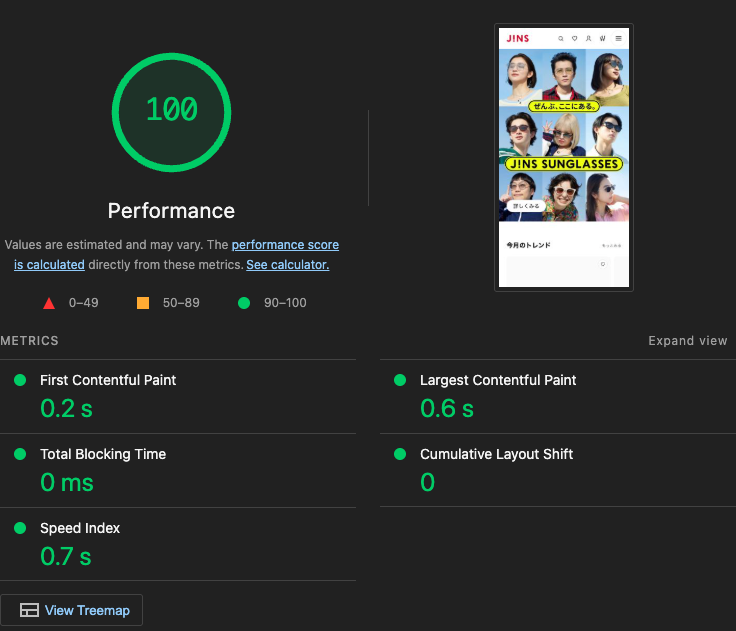Screen dimensions: 736x631
Task: Click the red triangle 0–49 legend icon
Action: pos(49,303)
